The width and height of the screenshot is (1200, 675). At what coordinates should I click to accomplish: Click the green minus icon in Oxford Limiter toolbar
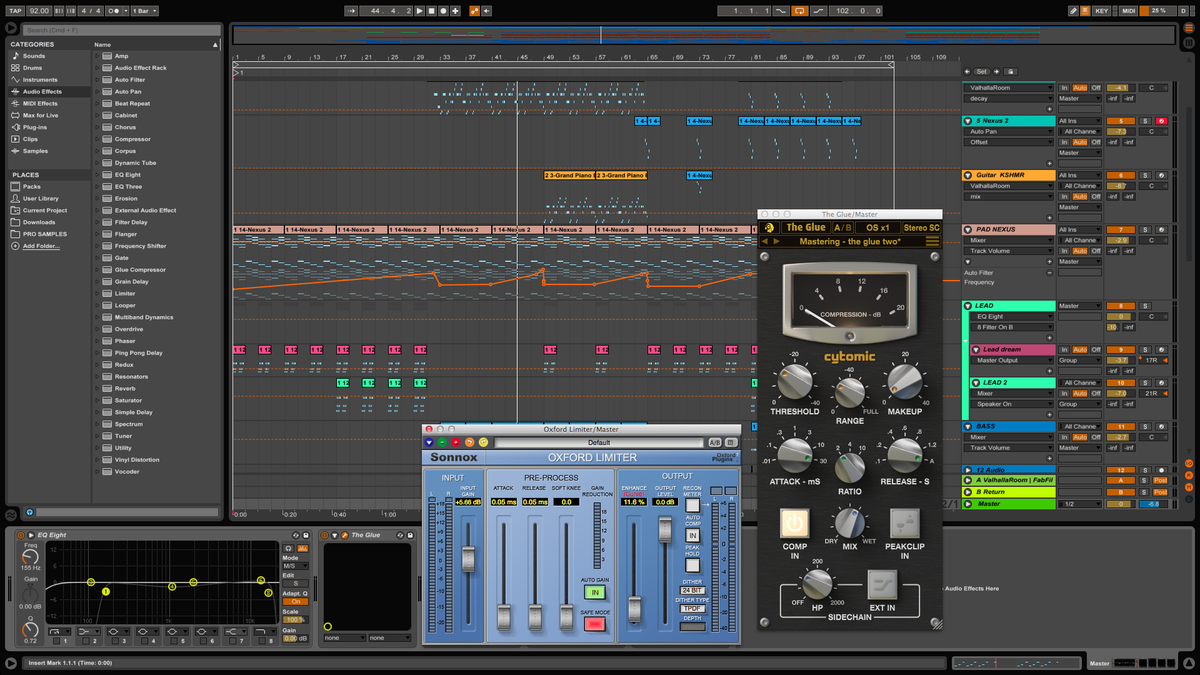442,442
